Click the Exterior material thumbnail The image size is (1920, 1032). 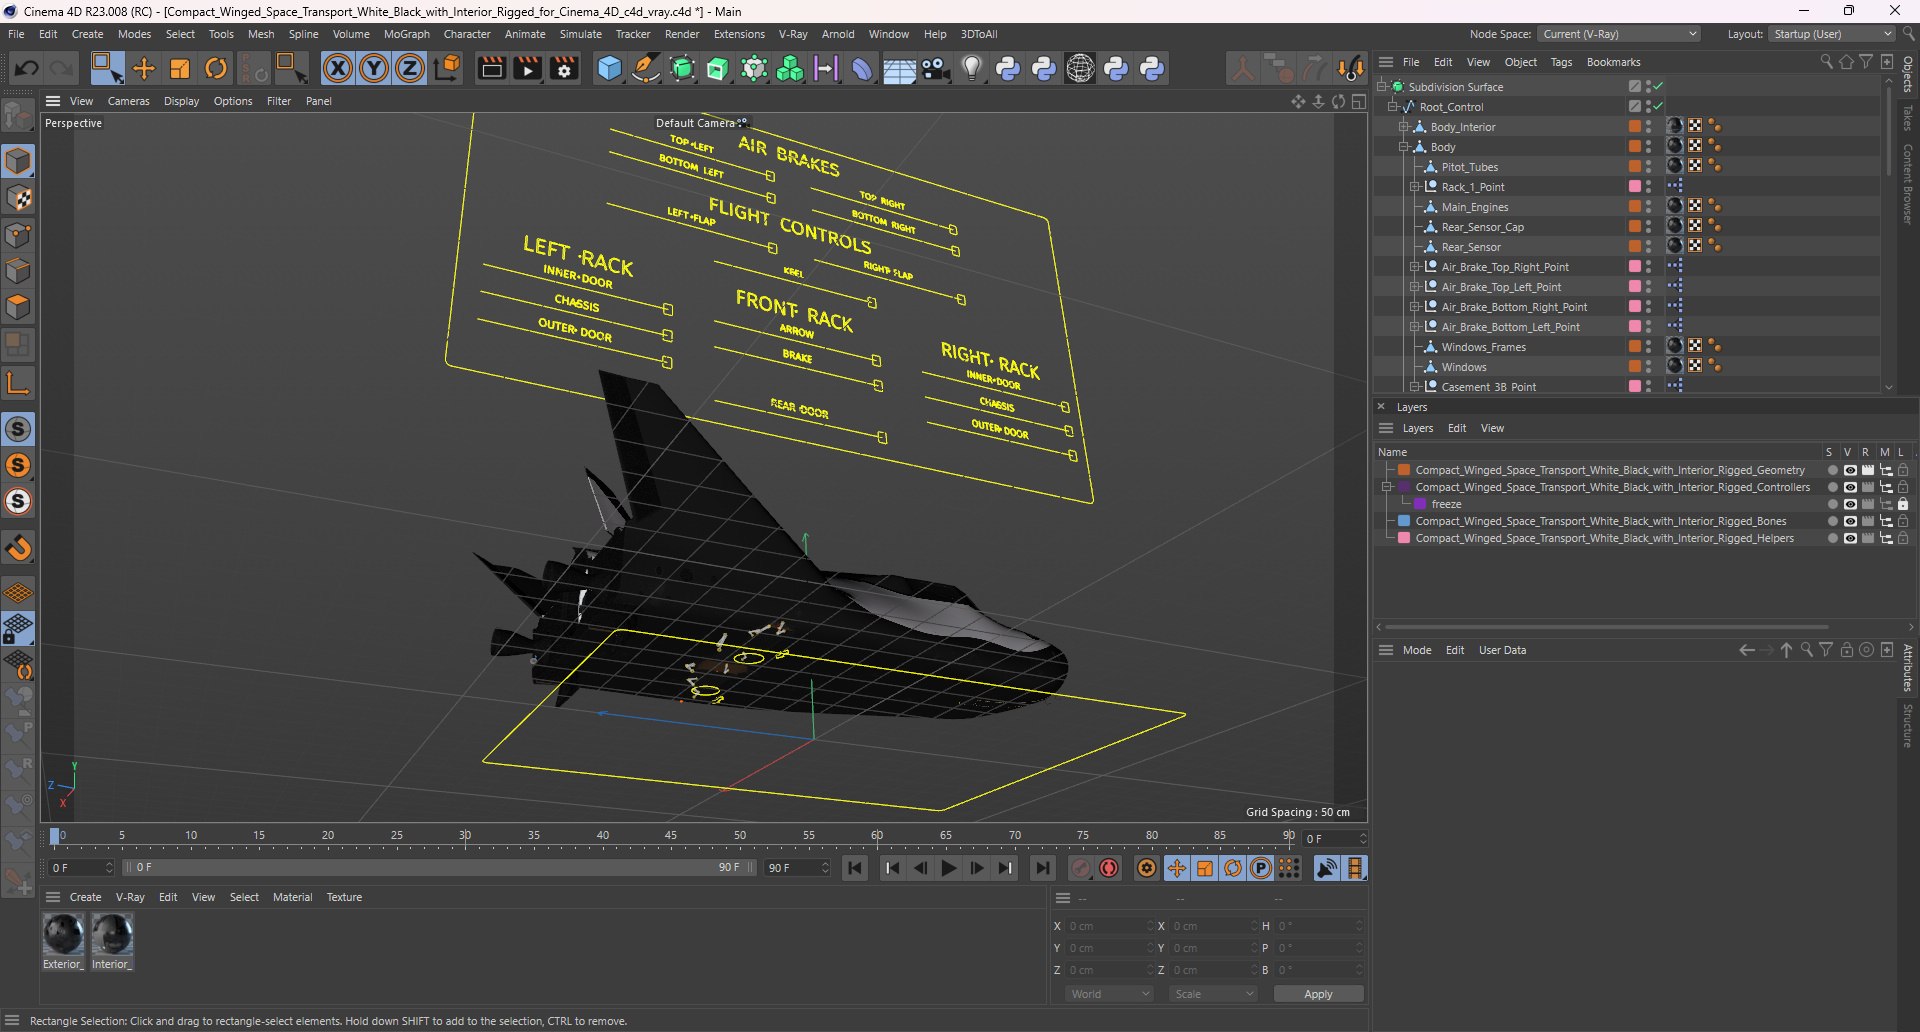click(63, 935)
